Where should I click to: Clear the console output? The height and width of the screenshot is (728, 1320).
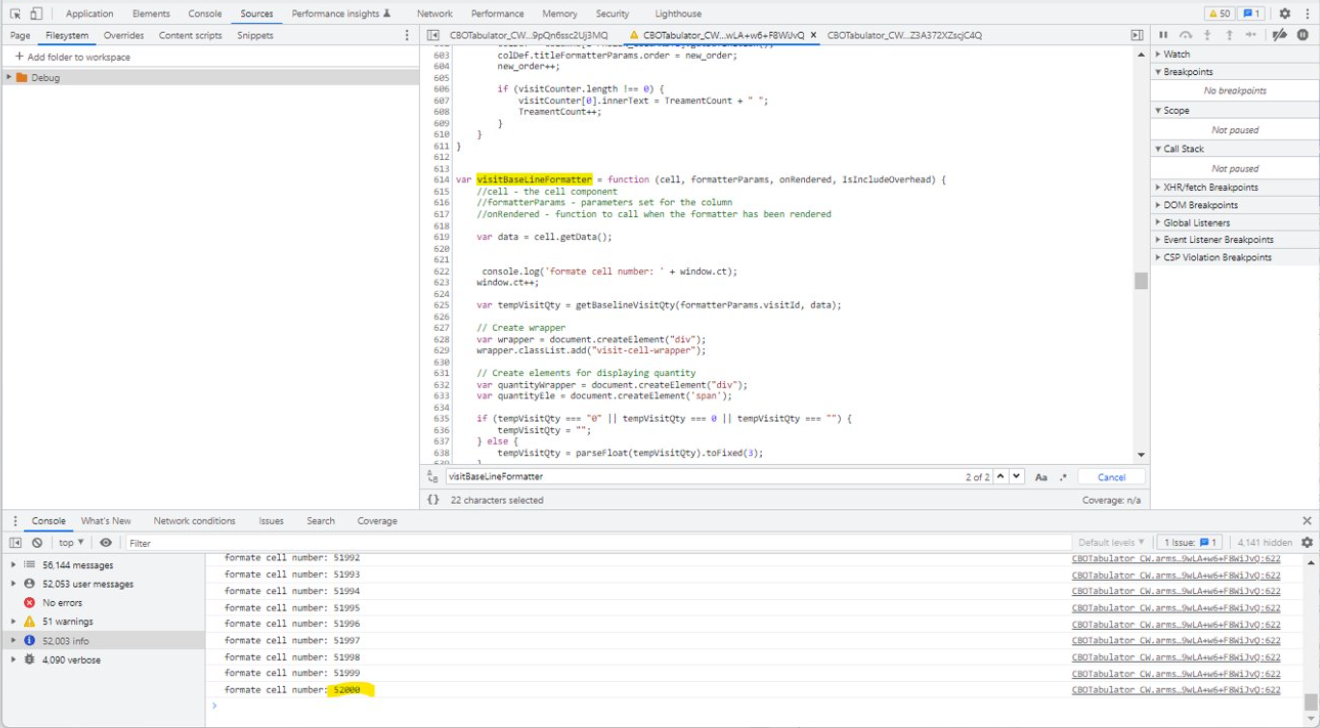[x=35, y=542]
